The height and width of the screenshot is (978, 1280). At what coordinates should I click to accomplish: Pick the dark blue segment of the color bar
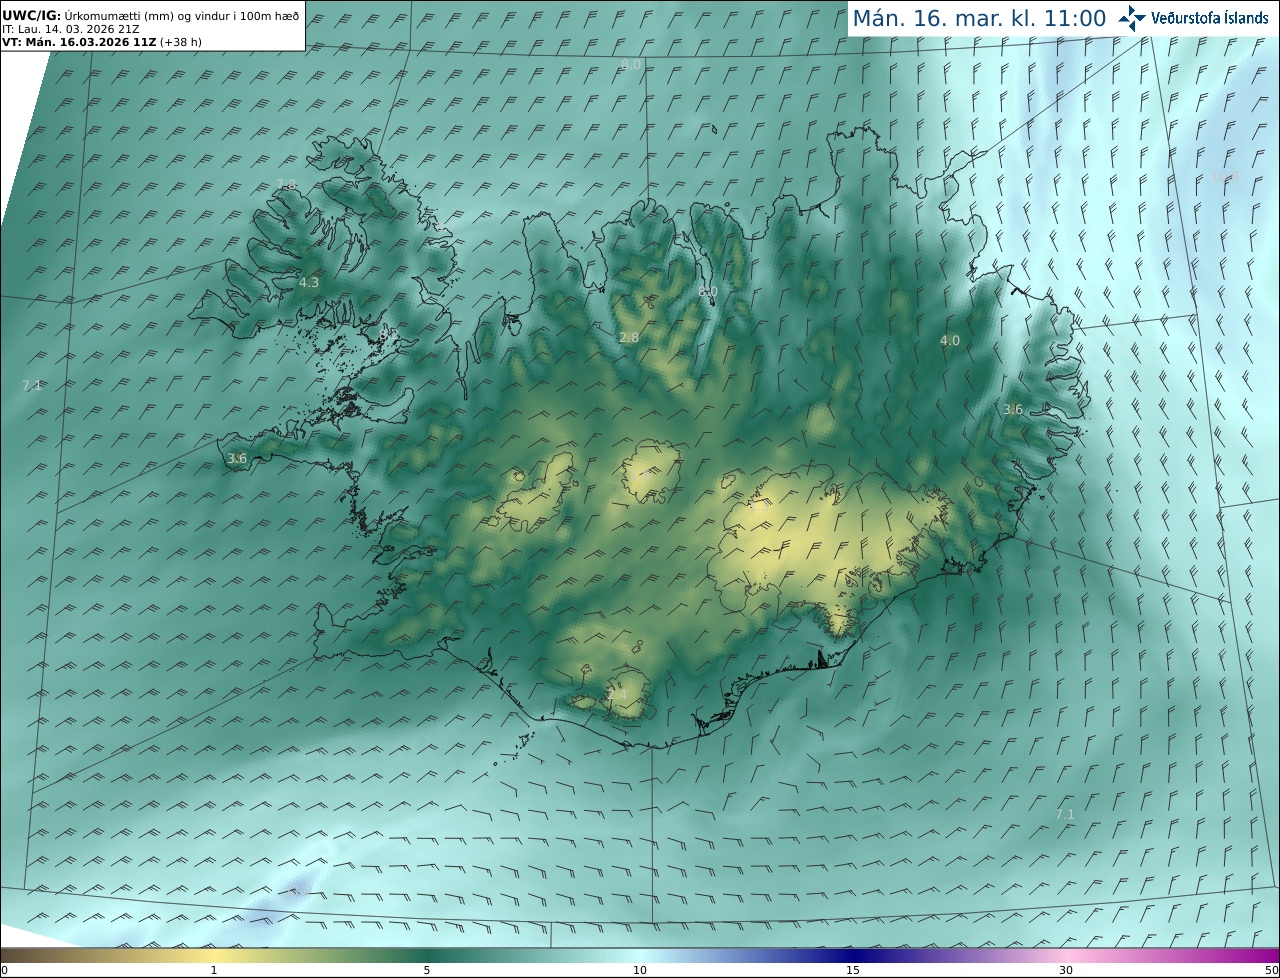[853, 955]
